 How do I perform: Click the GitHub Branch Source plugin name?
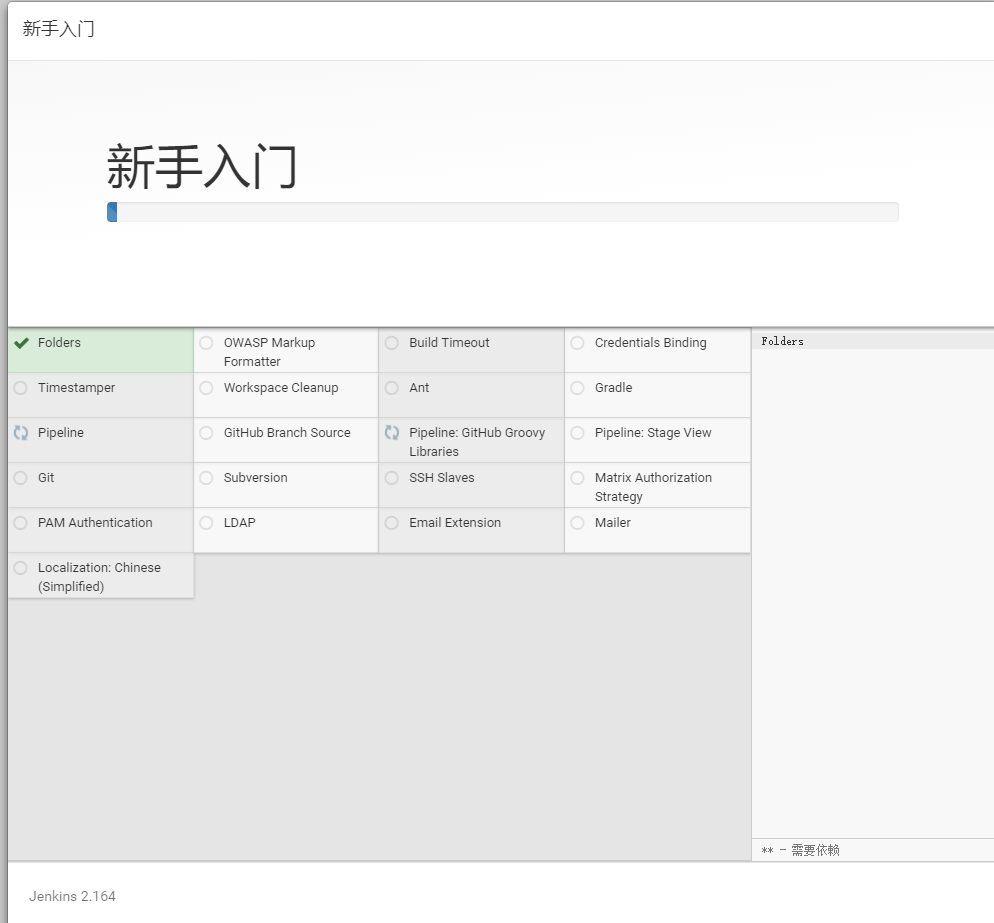coord(287,433)
